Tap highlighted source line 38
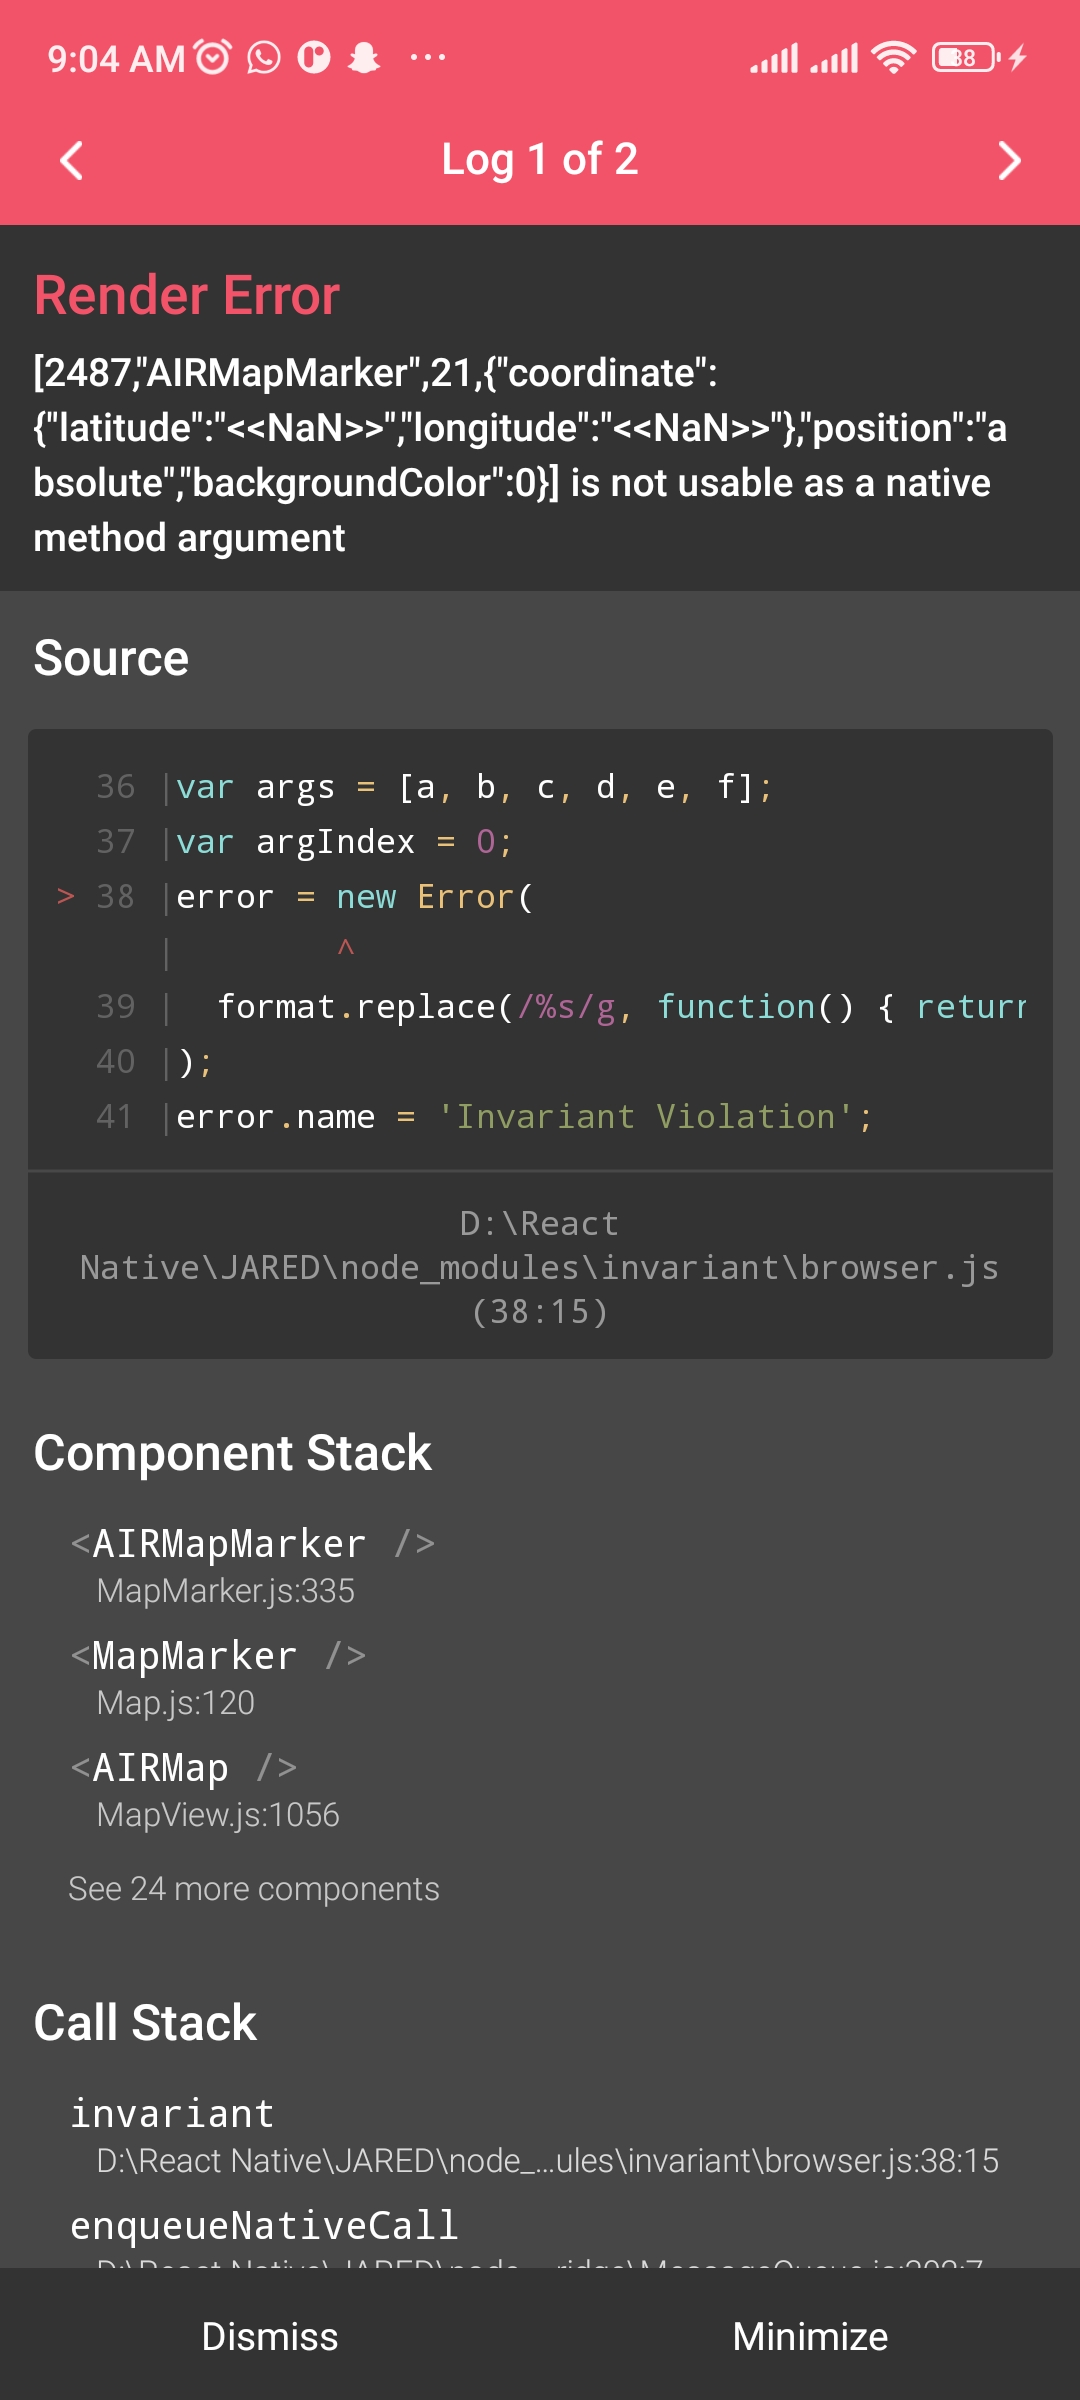Screen dimensions: 1080x2400 pos(354,897)
